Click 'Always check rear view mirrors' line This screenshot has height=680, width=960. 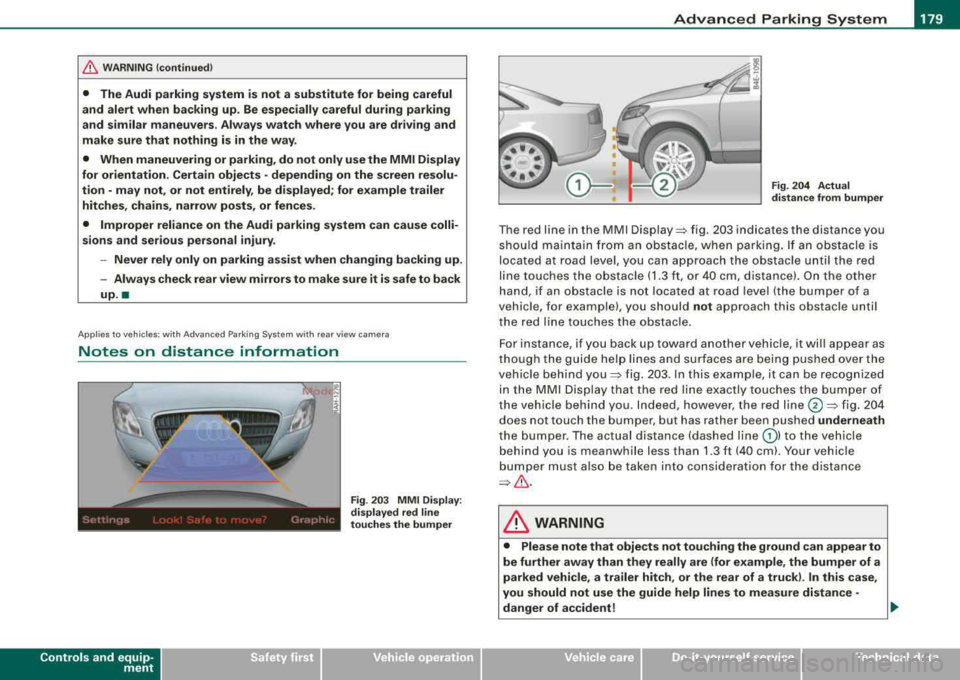[280, 286]
